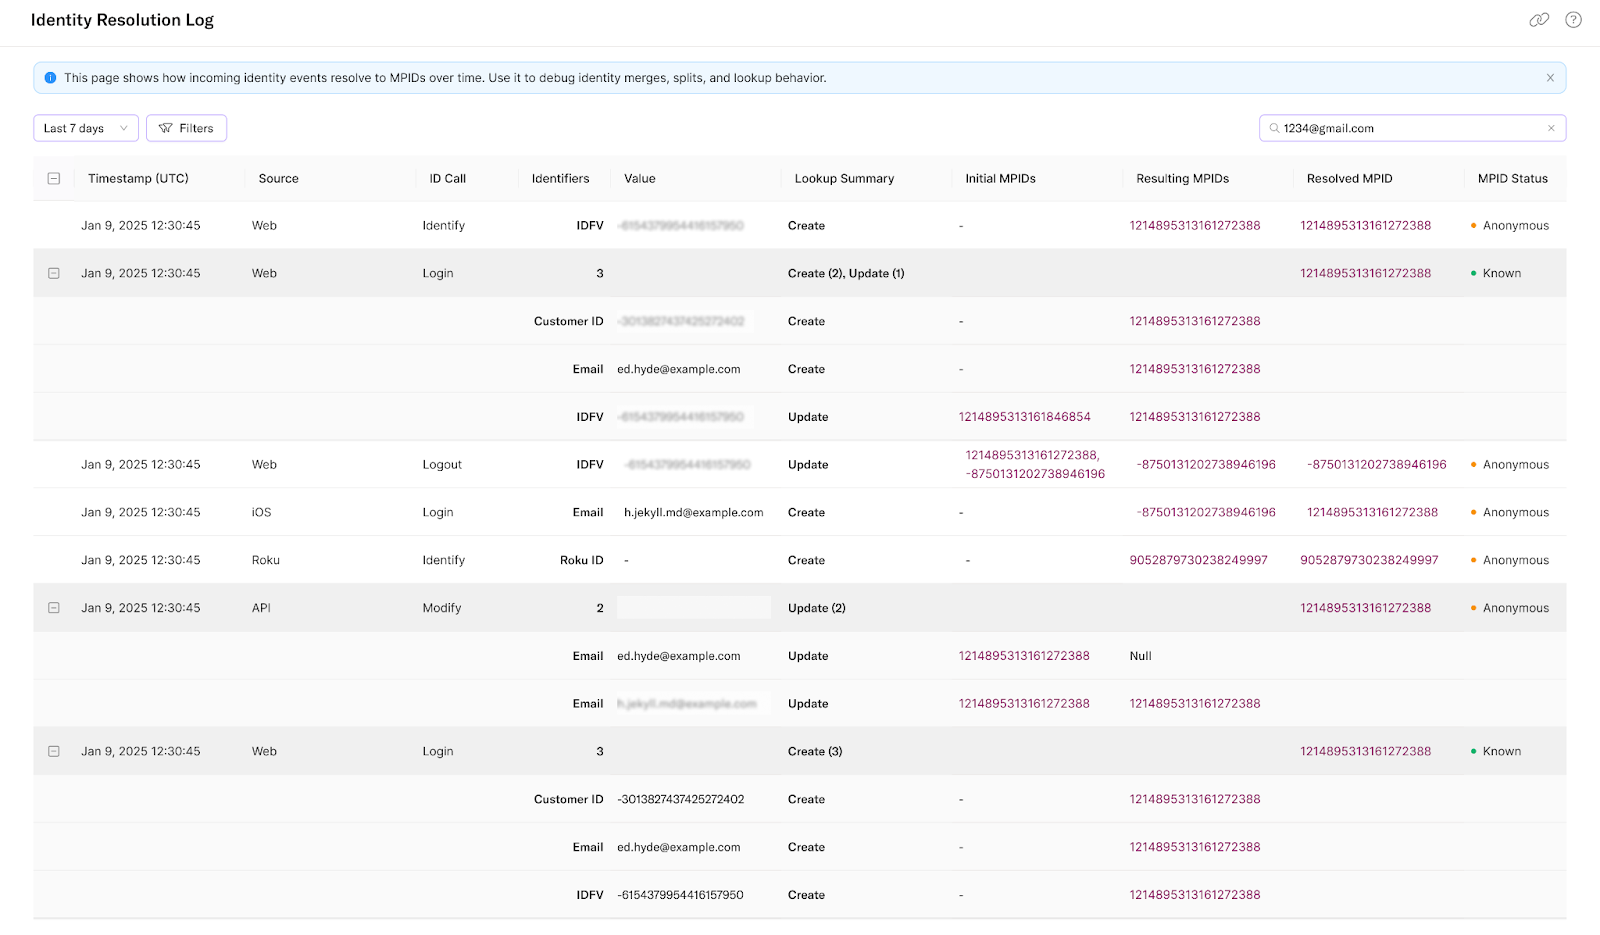Screen dimensions: 1600x935
Task: Click the funnel icon inside Filters button
Action: (164, 128)
